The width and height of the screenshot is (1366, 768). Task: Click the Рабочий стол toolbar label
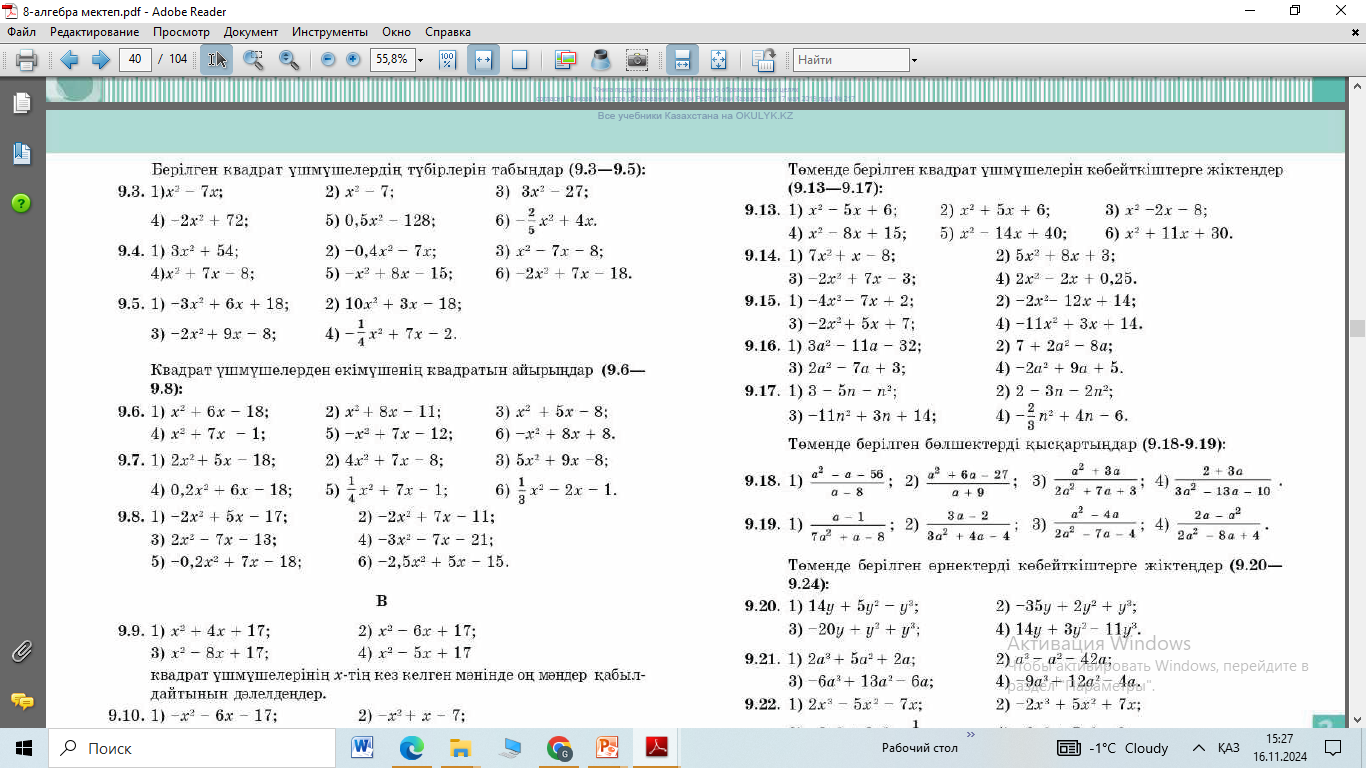(919, 748)
